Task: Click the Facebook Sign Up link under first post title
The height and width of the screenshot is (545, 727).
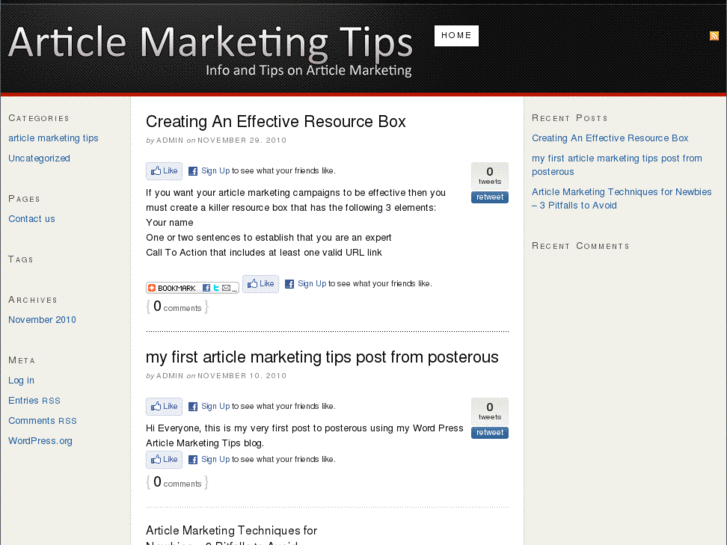Action: click(x=215, y=171)
